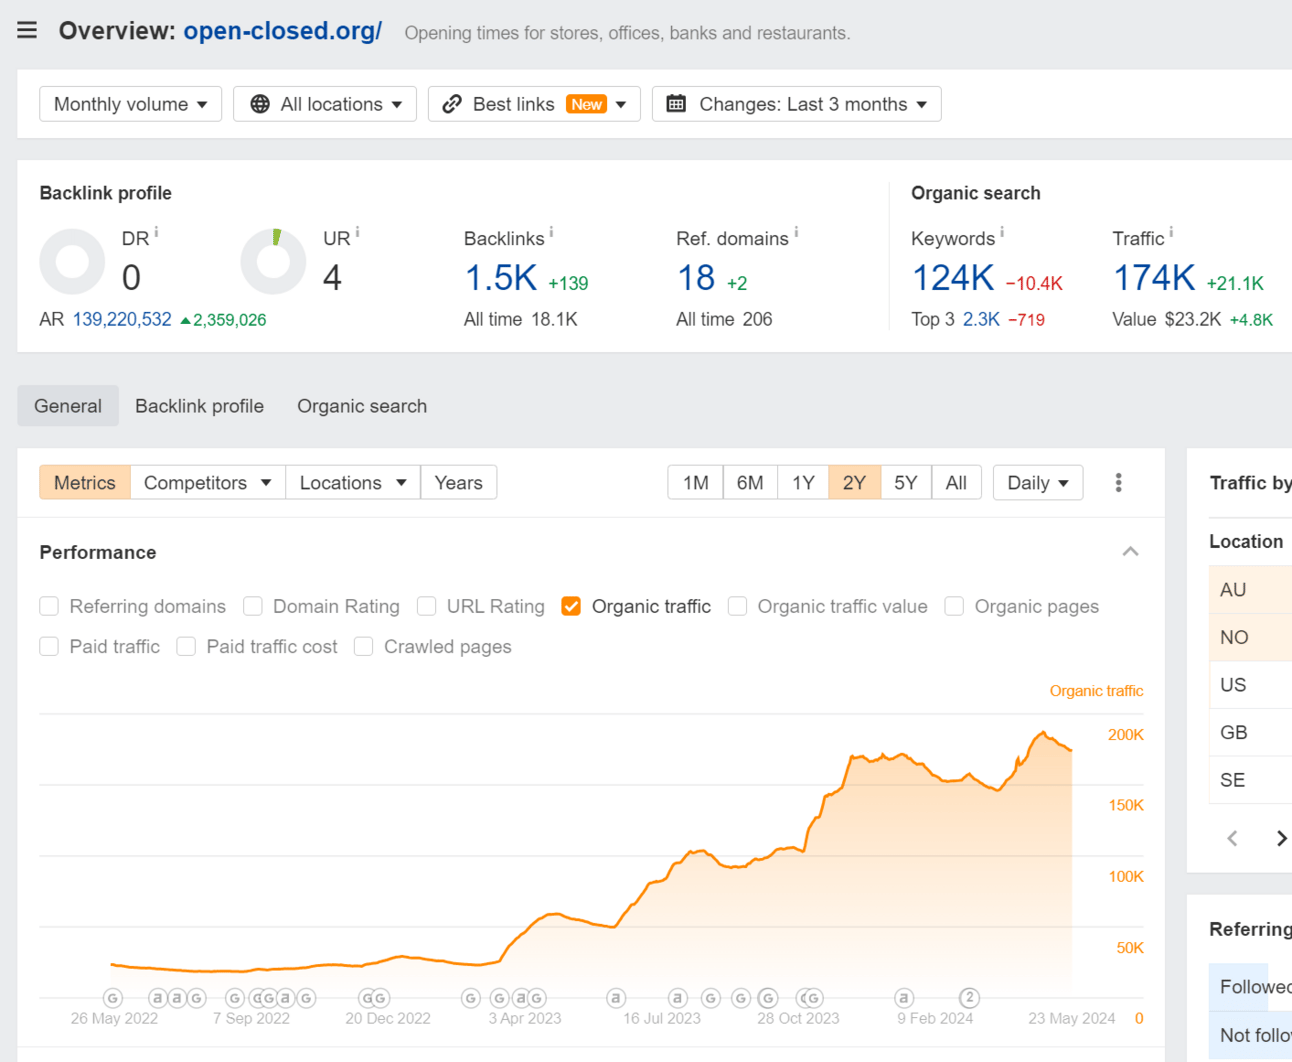Go to next Traffic by location page

click(1280, 838)
